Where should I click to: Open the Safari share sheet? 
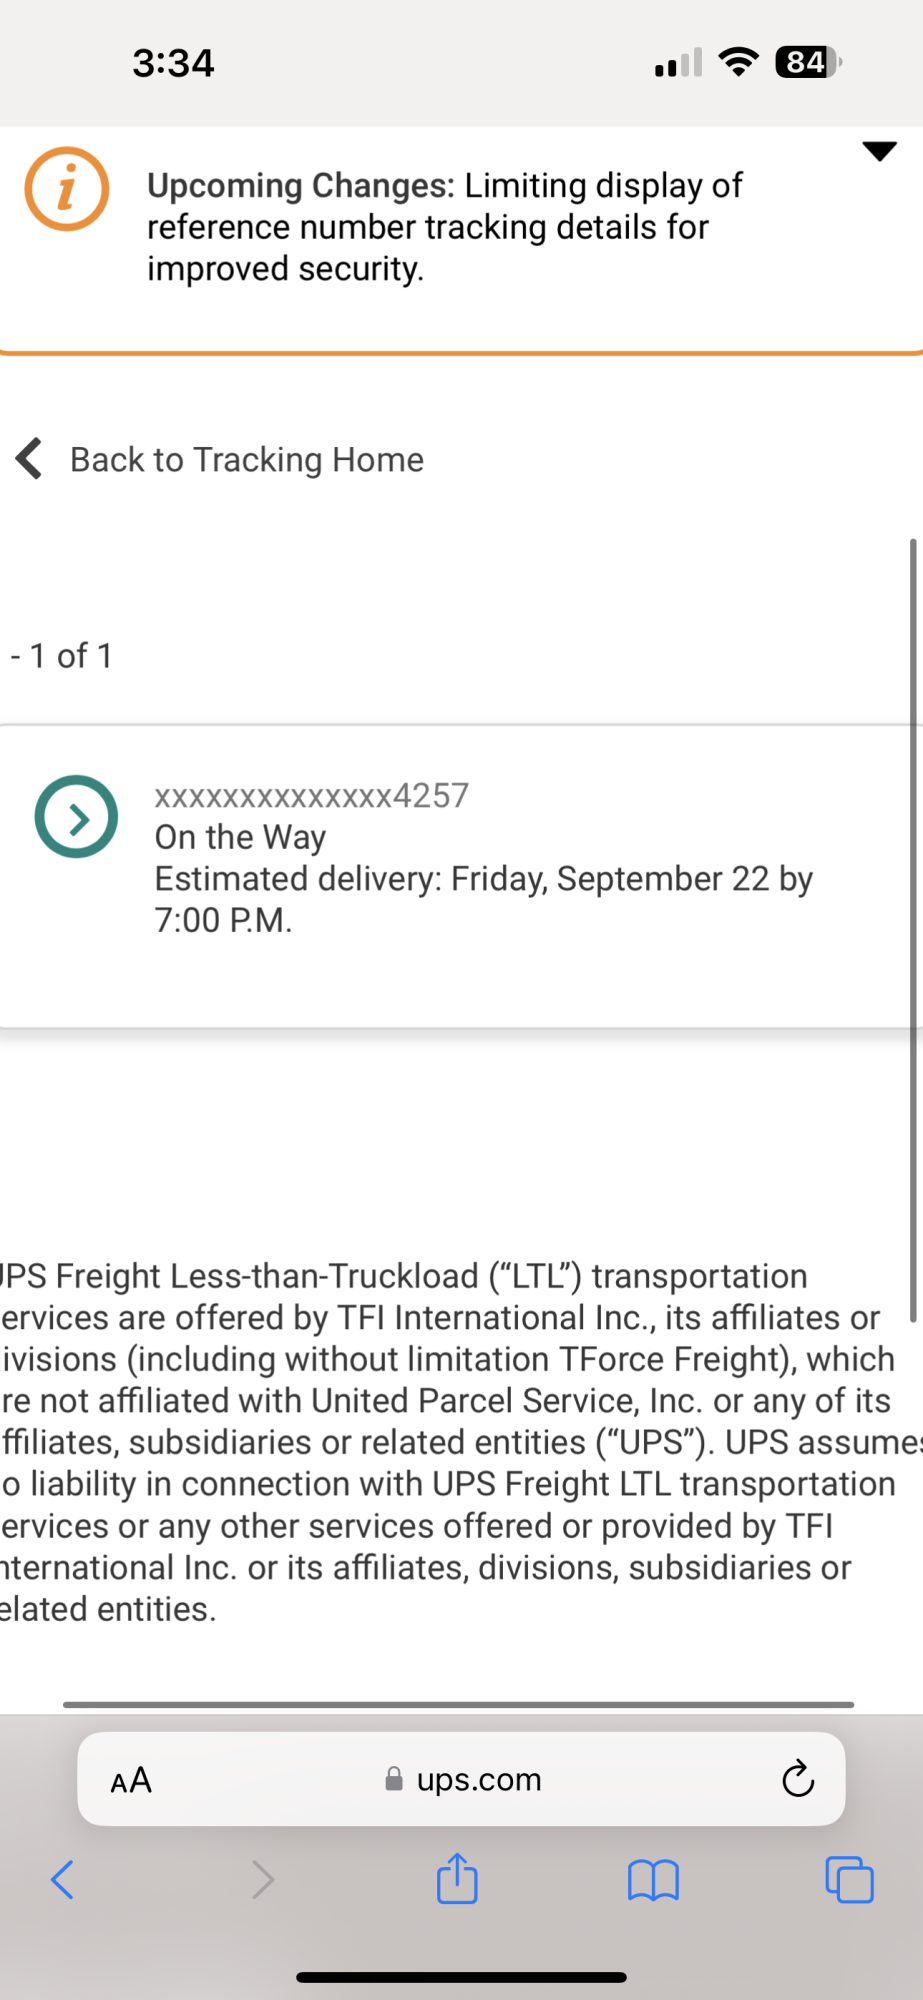point(457,1878)
